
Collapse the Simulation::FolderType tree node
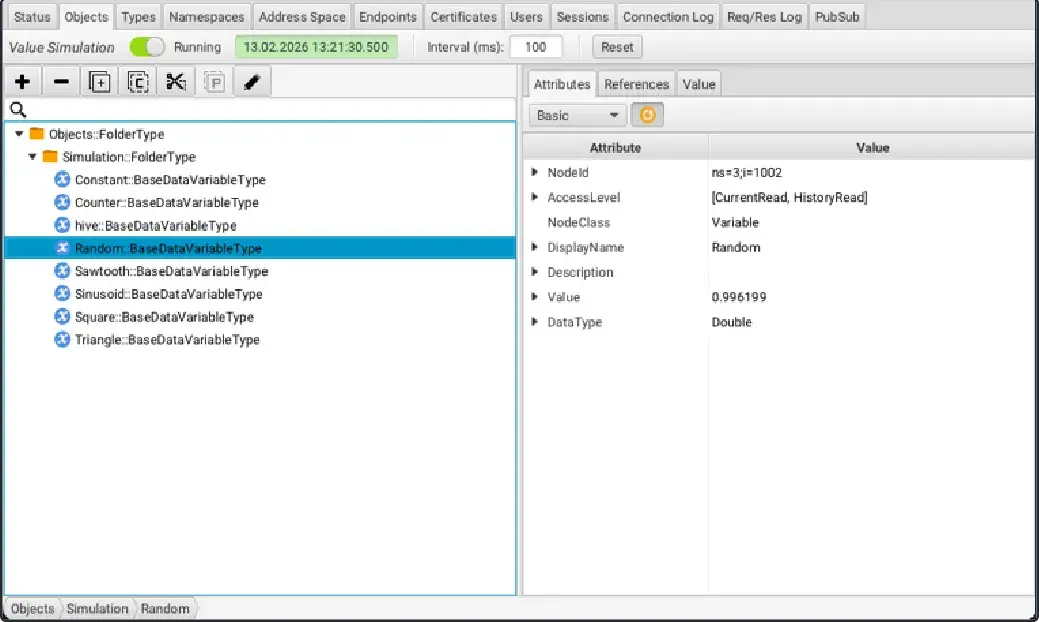tap(32, 157)
